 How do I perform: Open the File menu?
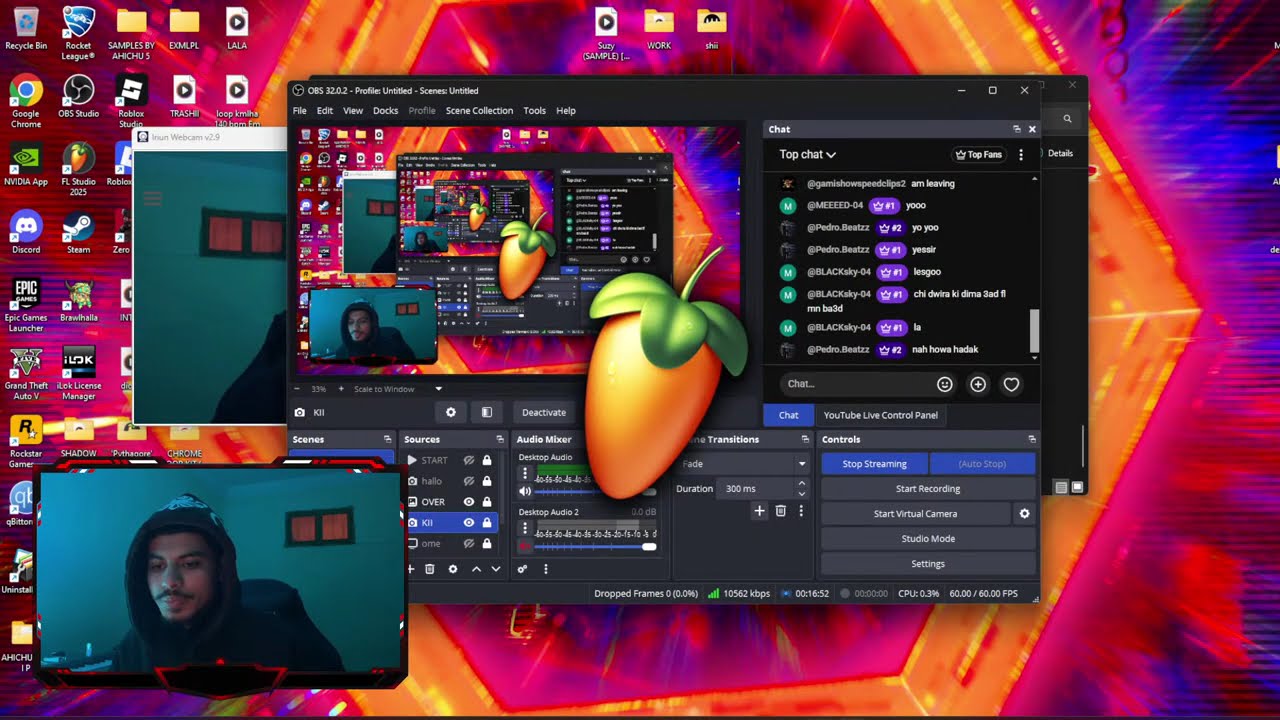pos(300,111)
